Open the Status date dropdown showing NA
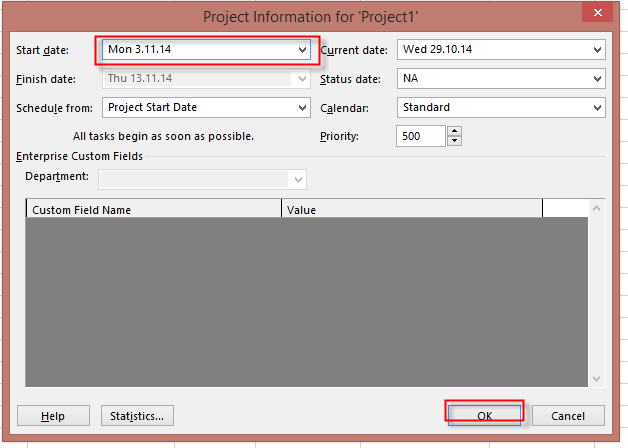Image resolution: width=628 pixels, height=448 pixels. tap(597, 78)
